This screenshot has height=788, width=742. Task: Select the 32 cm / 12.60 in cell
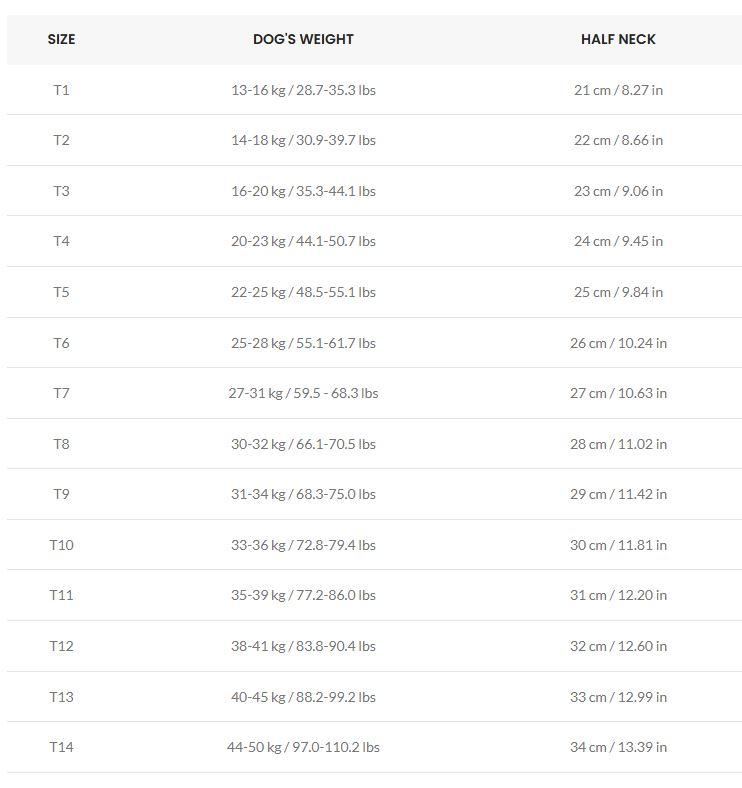tap(618, 646)
